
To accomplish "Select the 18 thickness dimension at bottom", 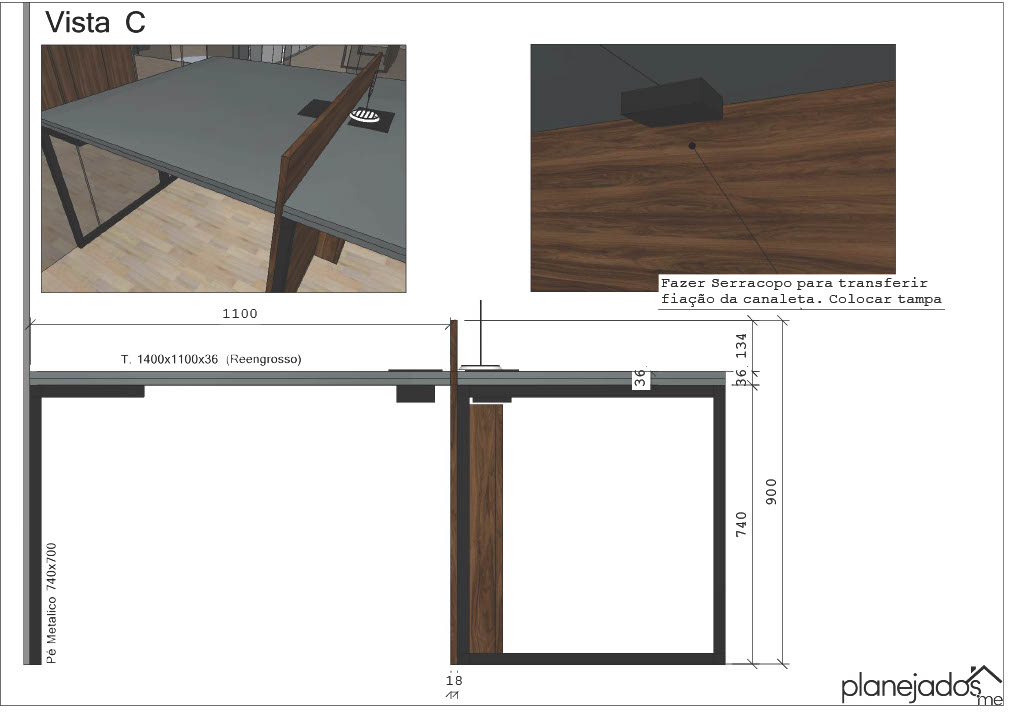I will (454, 680).
